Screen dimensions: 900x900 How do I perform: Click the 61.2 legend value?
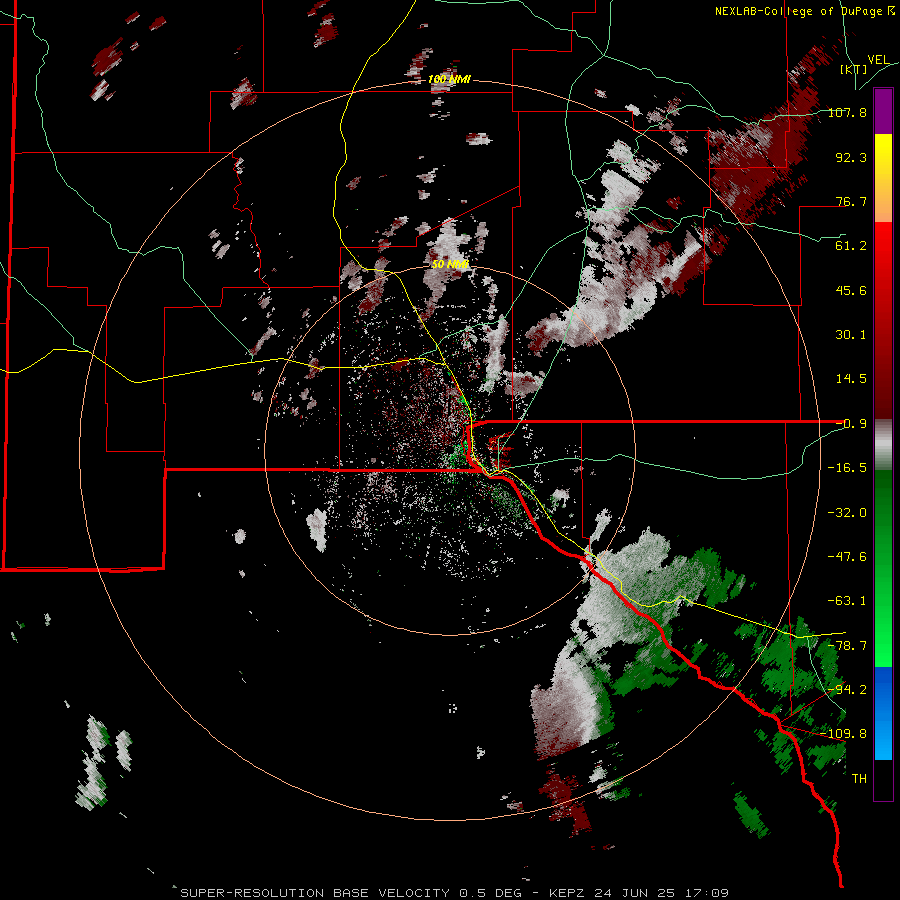[x=851, y=246]
